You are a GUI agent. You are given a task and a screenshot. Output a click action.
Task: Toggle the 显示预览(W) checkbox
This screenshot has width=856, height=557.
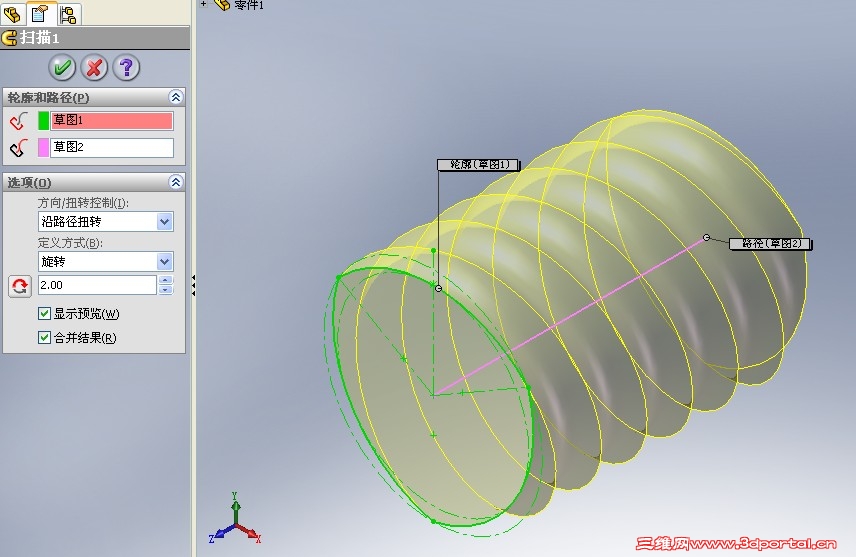coord(44,313)
